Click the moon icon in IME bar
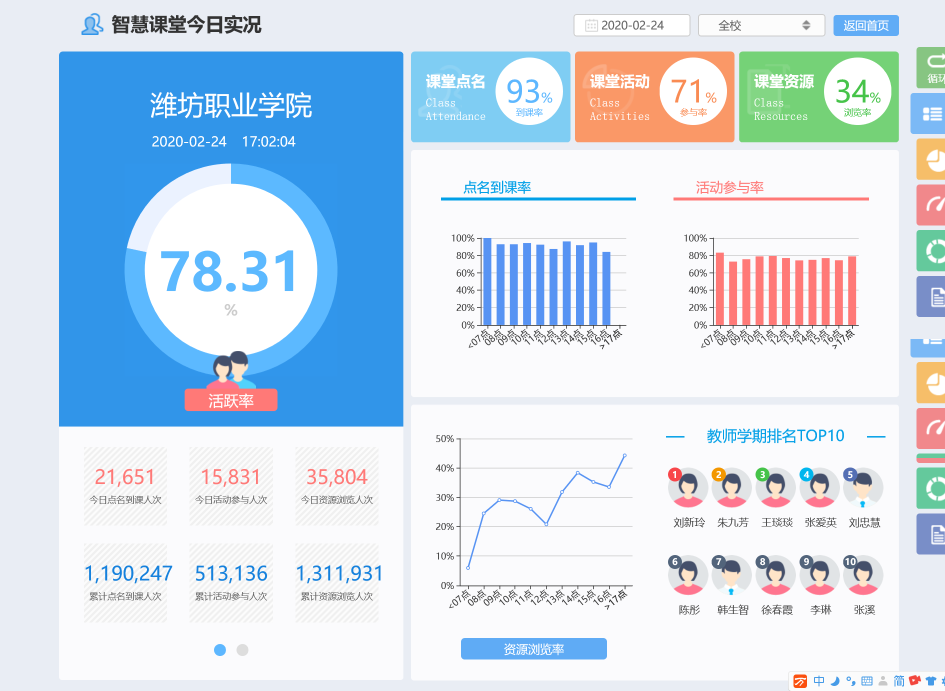This screenshot has height=691, width=945. click(834, 681)
